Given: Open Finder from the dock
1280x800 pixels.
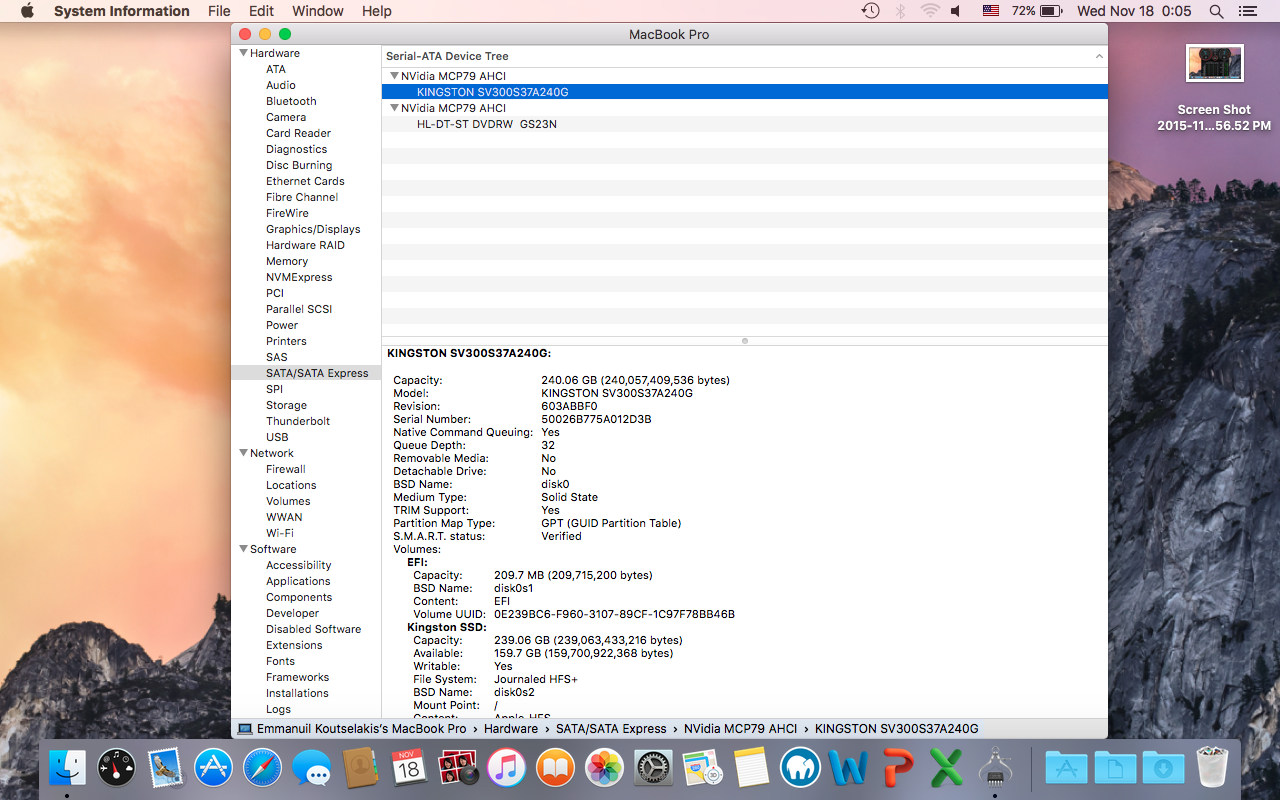Looking at the screenshot, I should (68, 768).
